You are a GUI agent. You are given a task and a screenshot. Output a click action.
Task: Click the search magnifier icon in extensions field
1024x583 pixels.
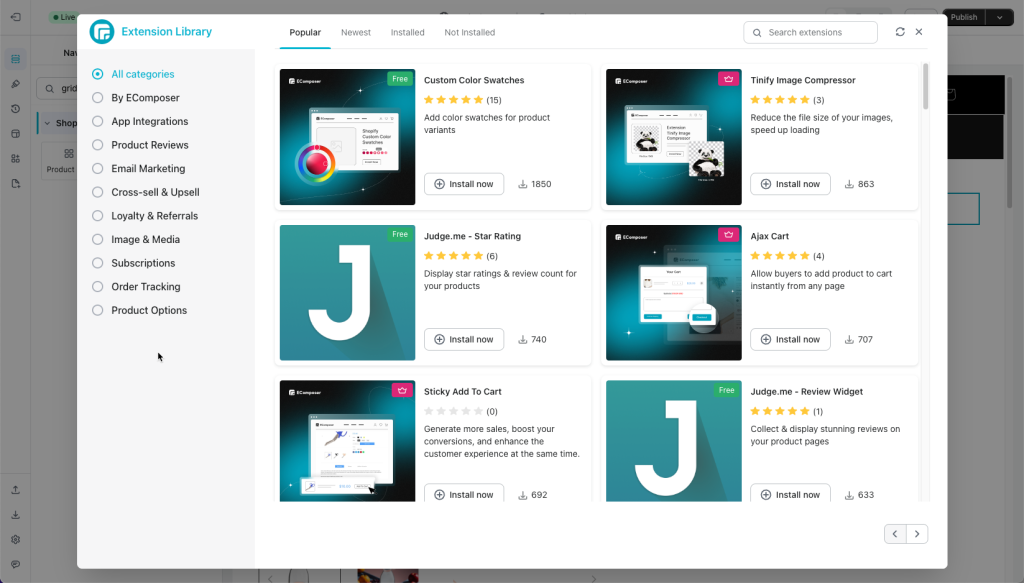click(757, 33)
